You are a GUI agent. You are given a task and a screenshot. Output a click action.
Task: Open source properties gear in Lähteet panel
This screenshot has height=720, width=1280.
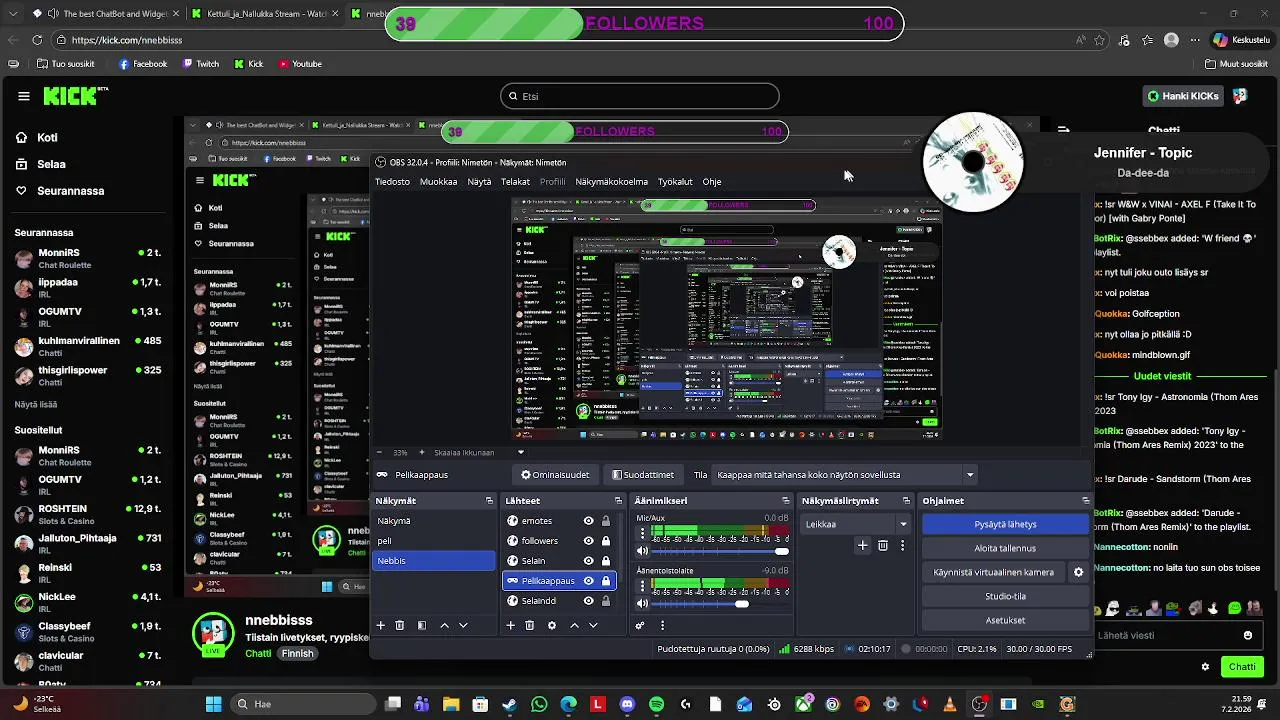[551, 625]
